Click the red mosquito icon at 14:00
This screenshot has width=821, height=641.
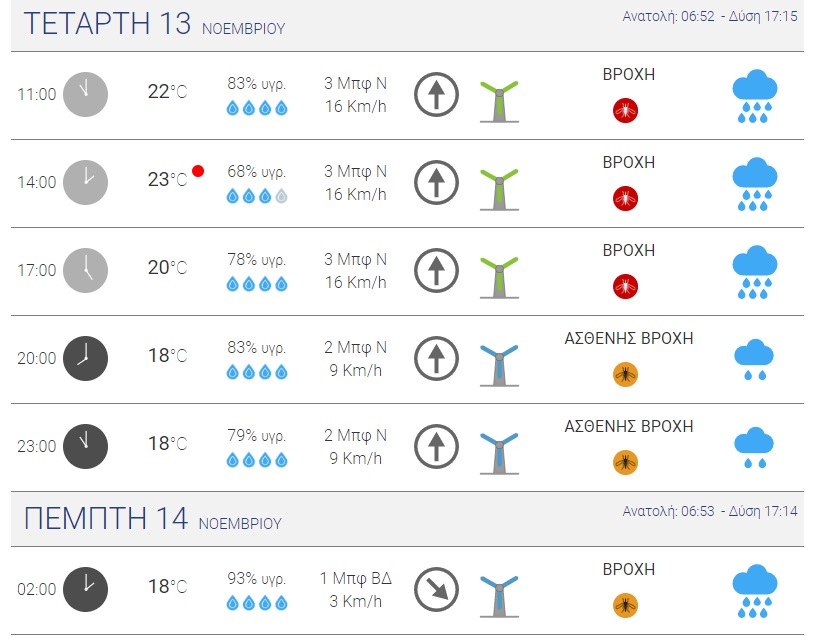(625, 198)
